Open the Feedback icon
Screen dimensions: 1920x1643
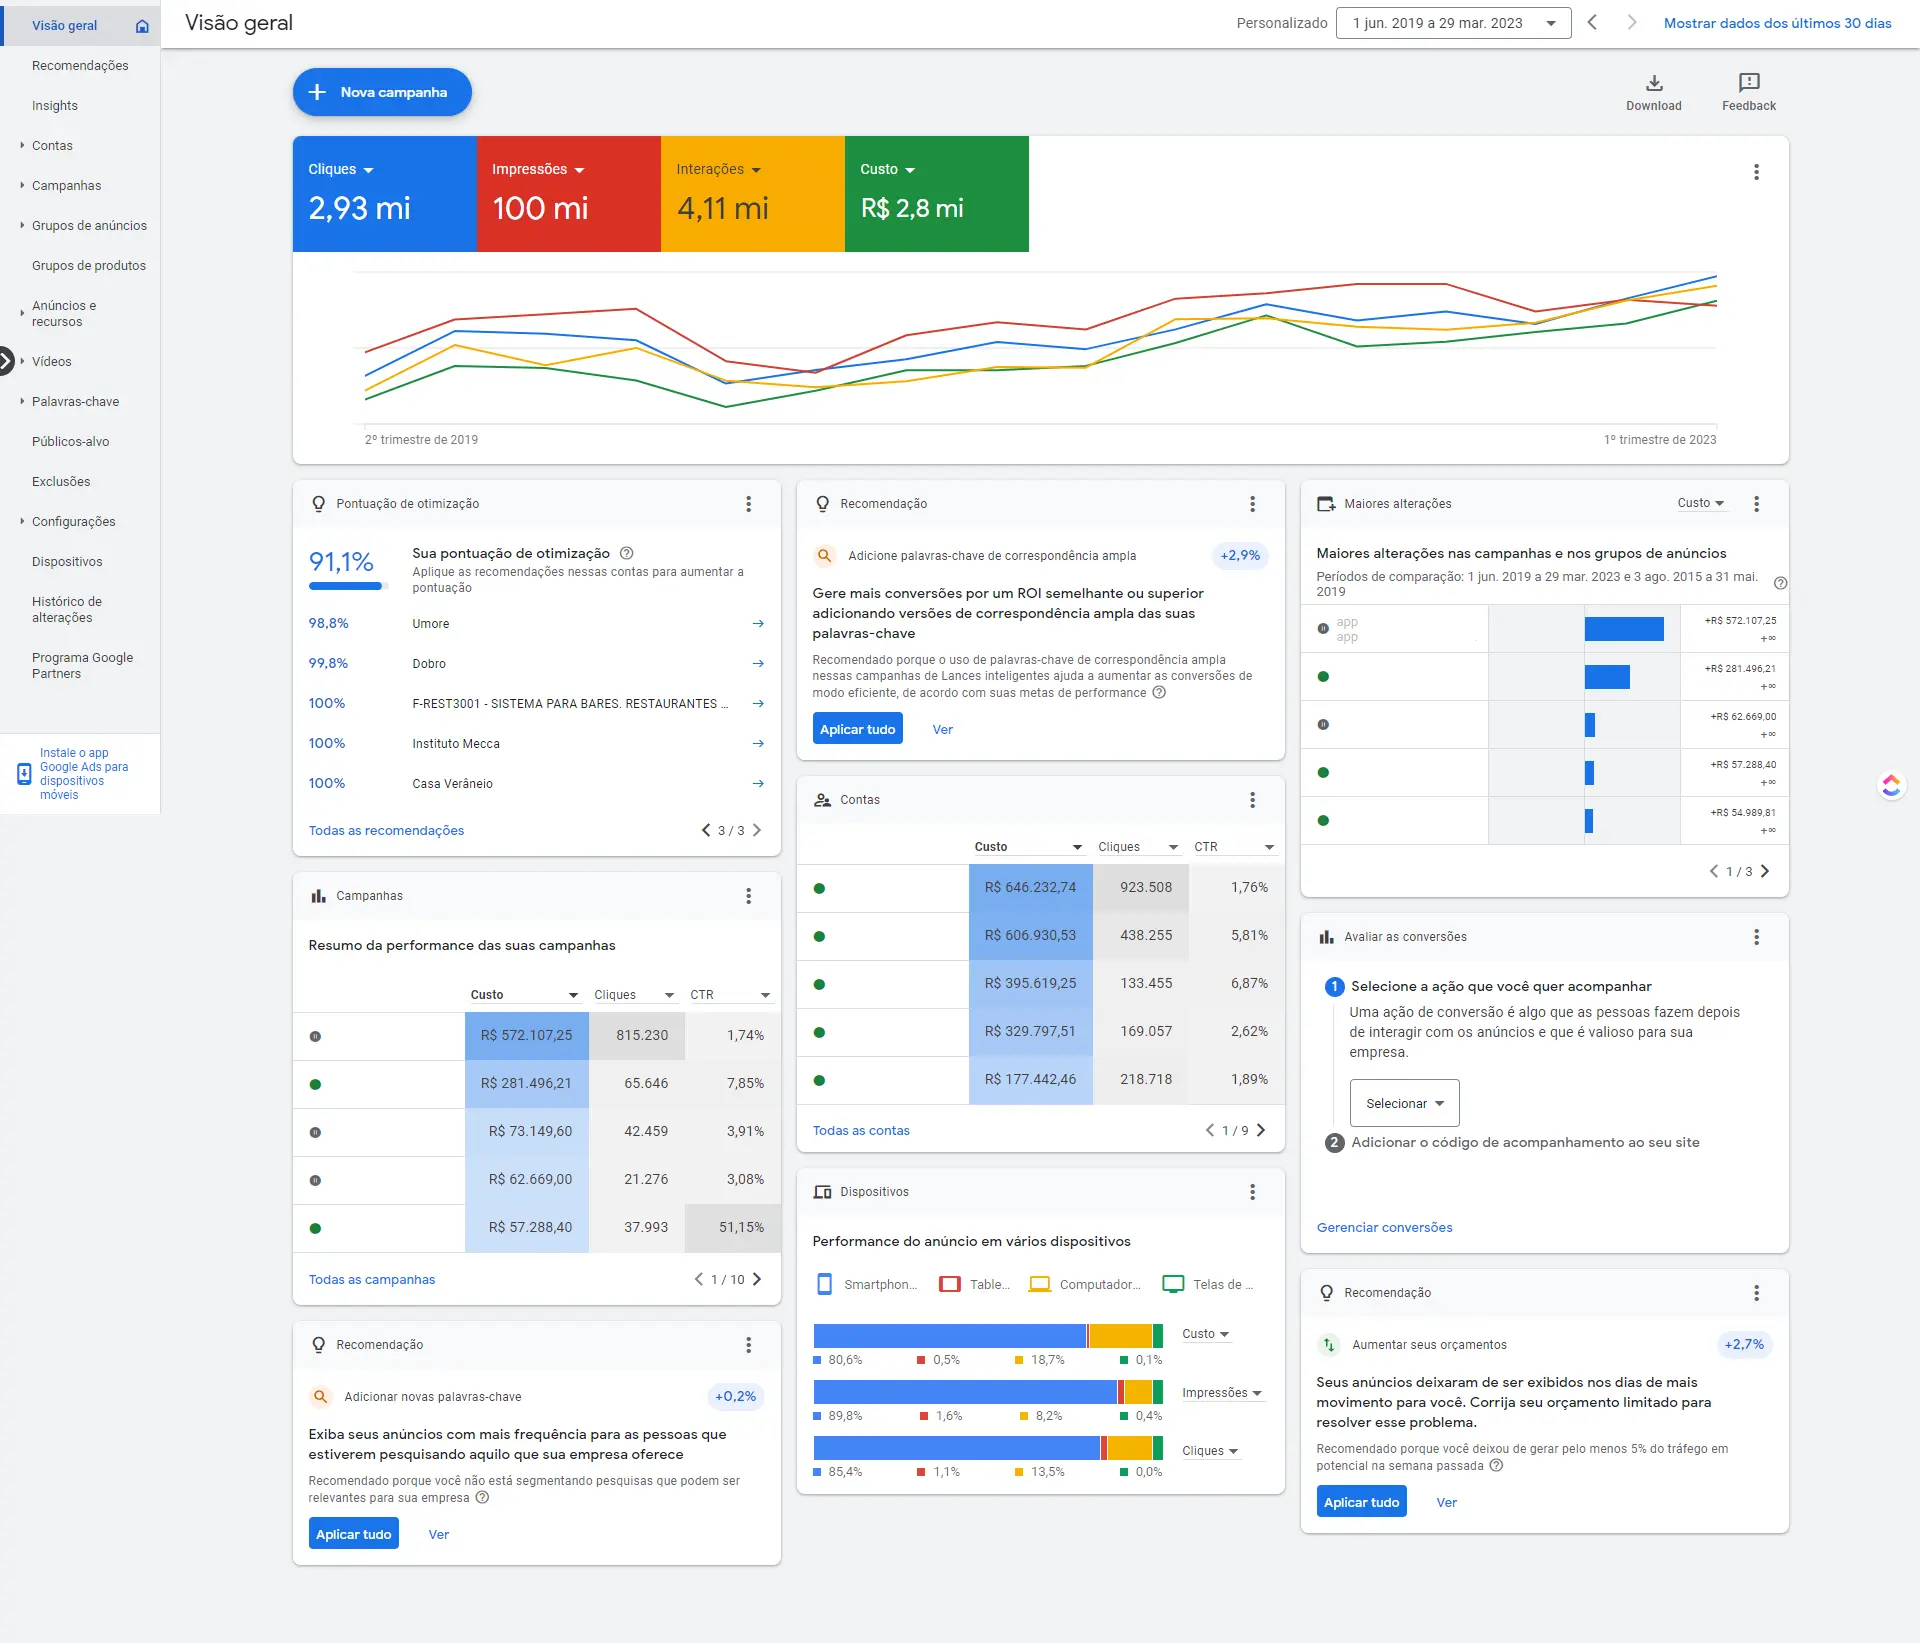(1748, 83)
